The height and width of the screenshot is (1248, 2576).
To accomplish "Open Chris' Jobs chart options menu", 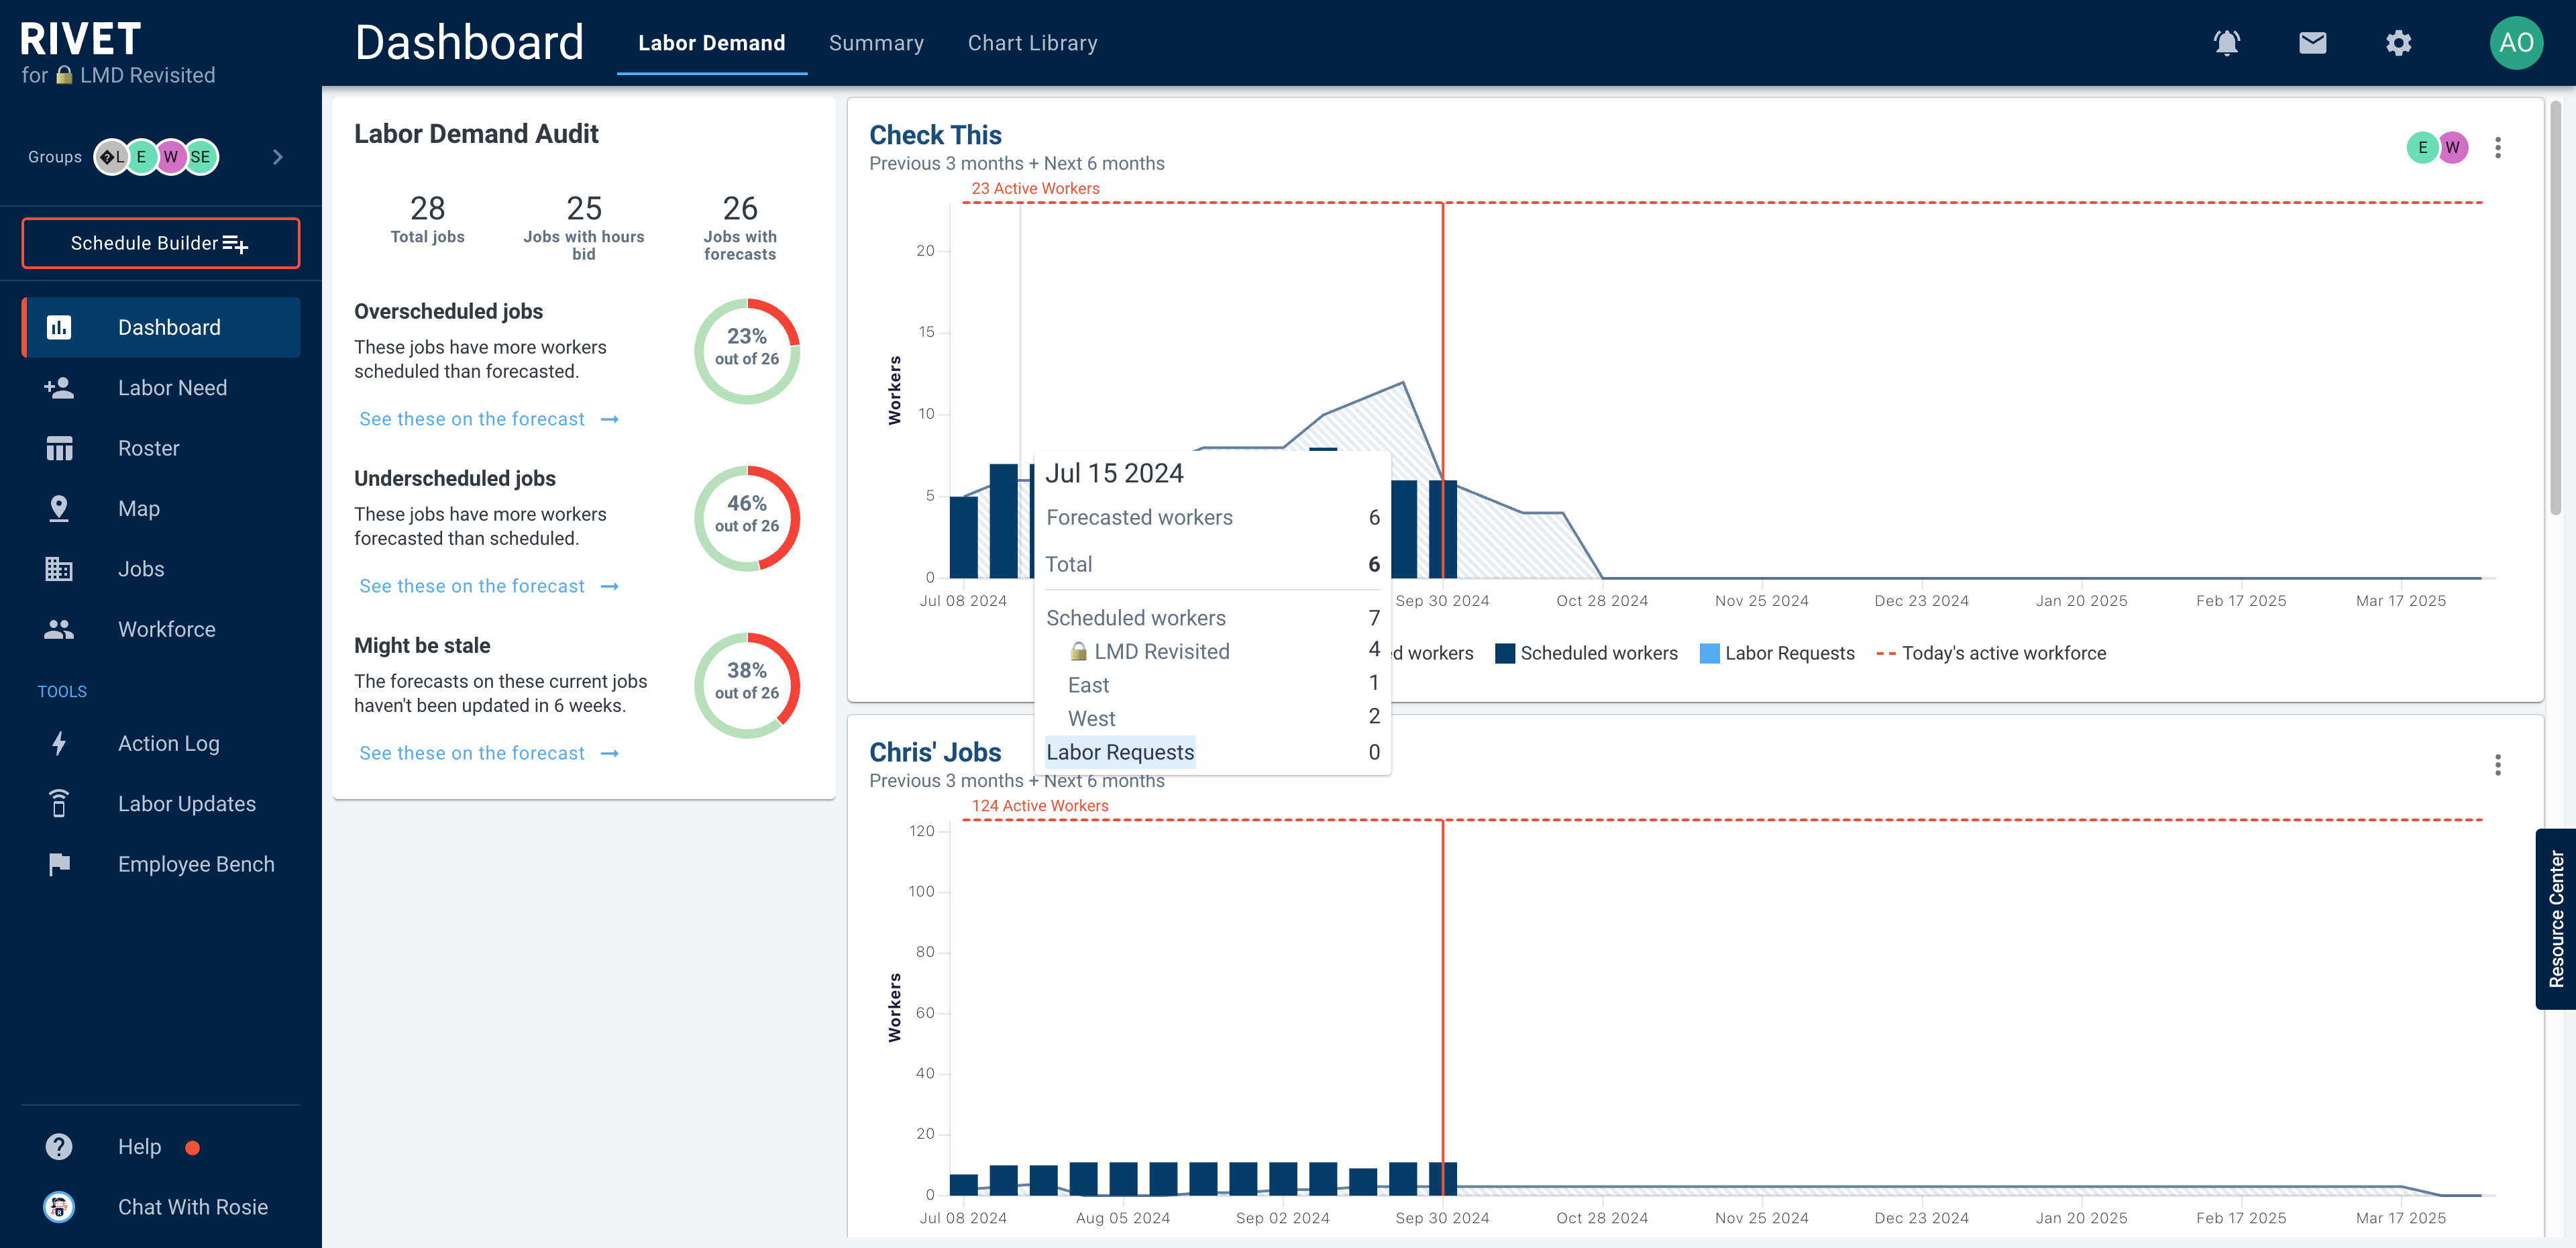I will coord(2497,765).
